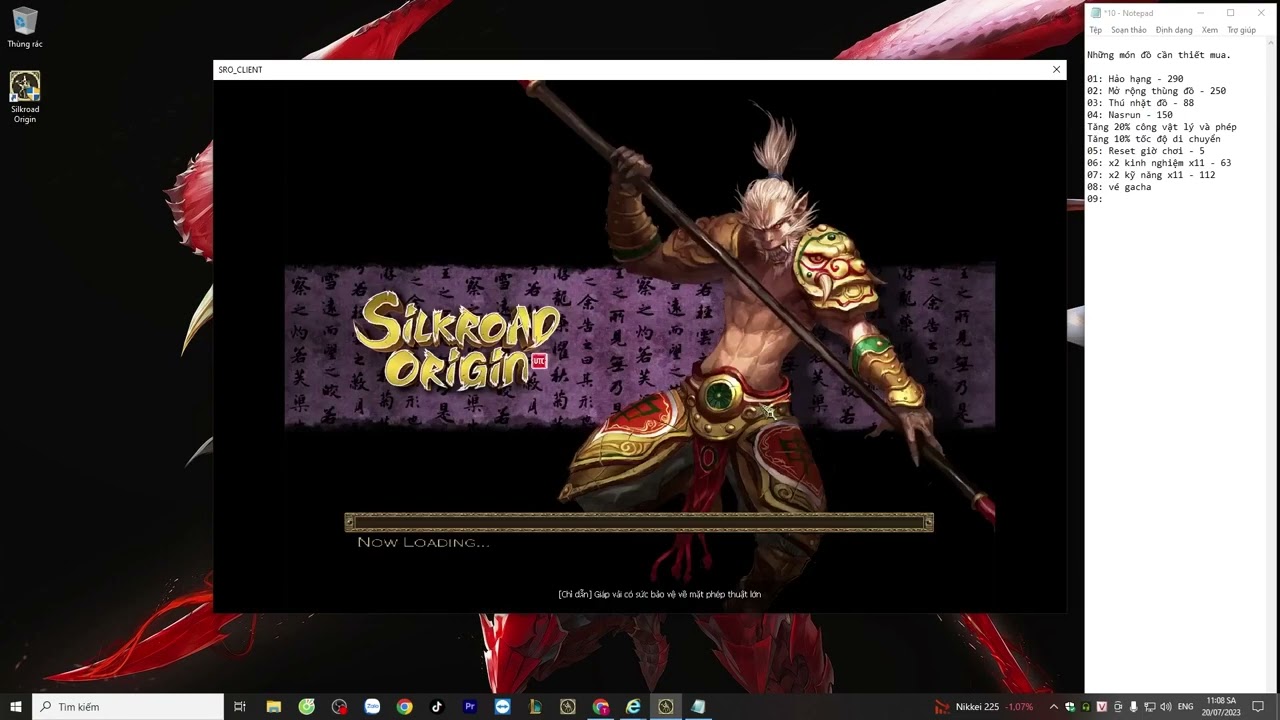Open the clock showing 11:08 SA
This screenshot has height=720, width=1280.
click(1221, 707)
